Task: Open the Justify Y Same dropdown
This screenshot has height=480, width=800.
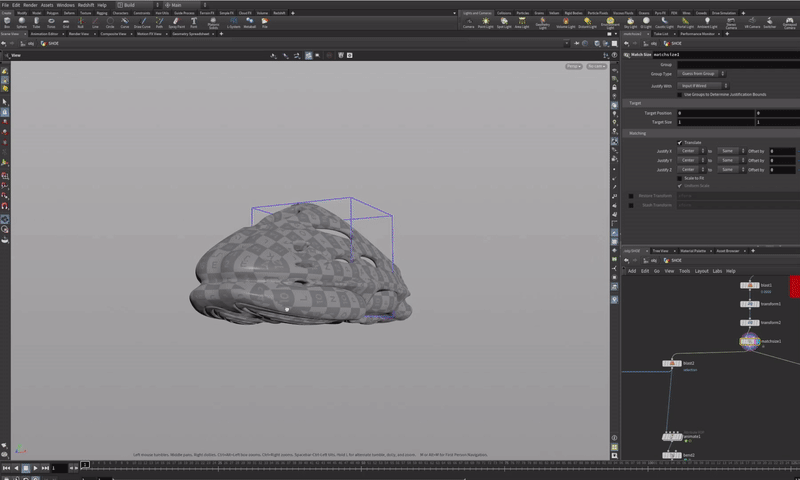Action: (731, 160)
